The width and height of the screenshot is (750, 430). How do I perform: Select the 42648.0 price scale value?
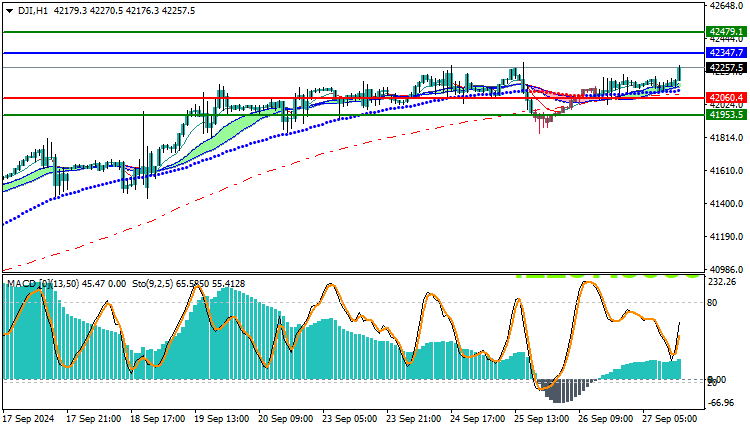click(726, 6)
